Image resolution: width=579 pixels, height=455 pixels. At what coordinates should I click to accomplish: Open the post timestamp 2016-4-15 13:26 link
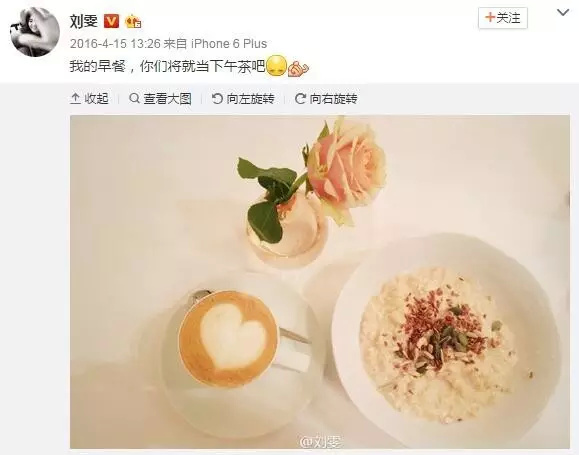(x=115, y=44)
